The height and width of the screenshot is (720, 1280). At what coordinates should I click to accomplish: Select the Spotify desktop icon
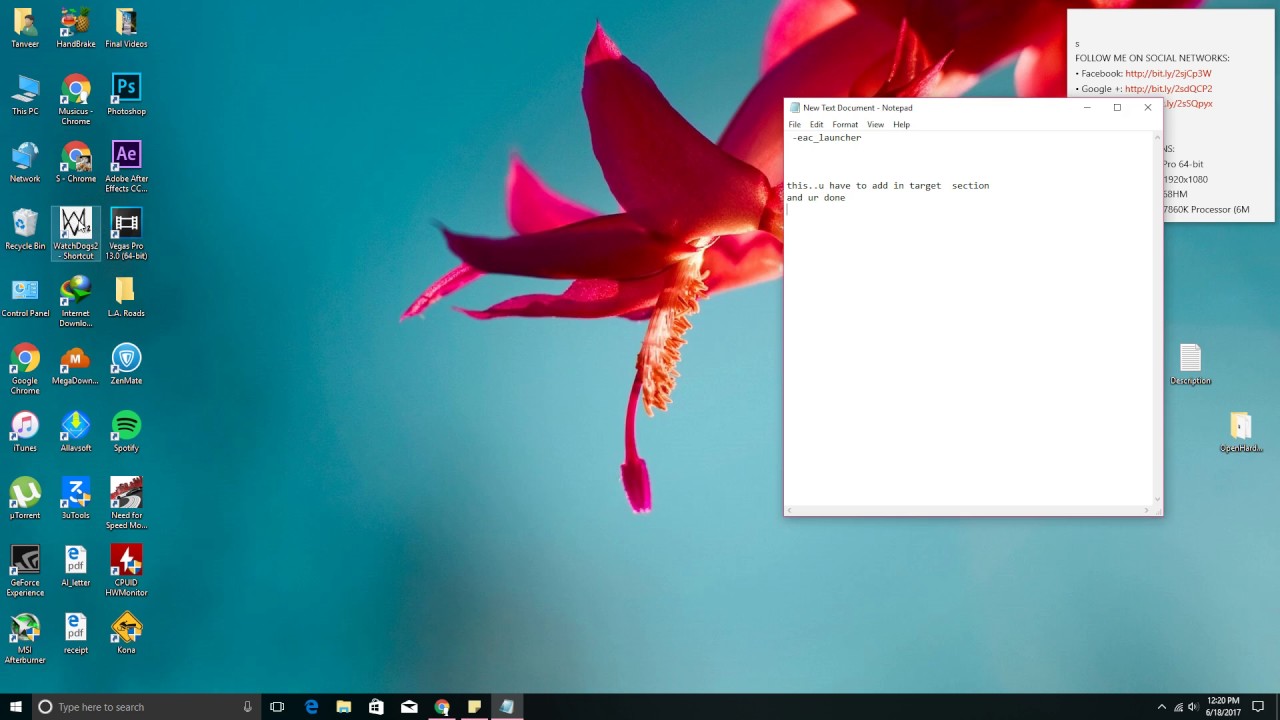click(126, 431)
